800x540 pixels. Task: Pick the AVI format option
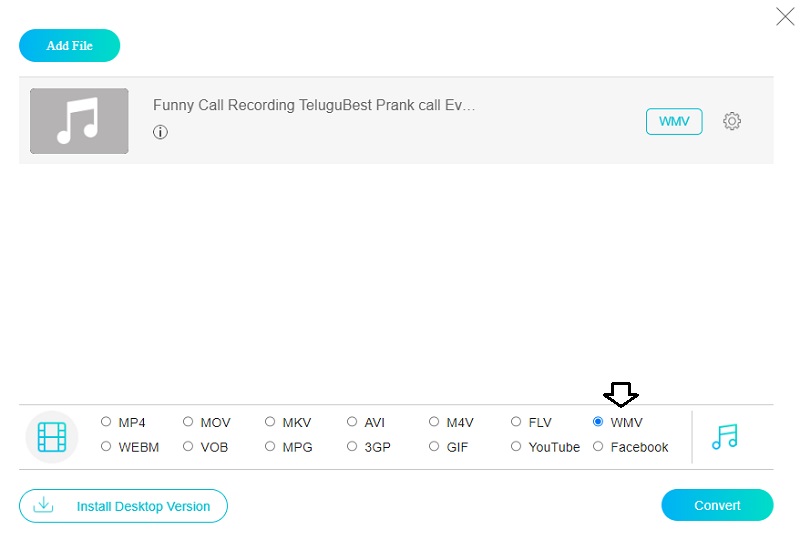[x=352, y=422]
